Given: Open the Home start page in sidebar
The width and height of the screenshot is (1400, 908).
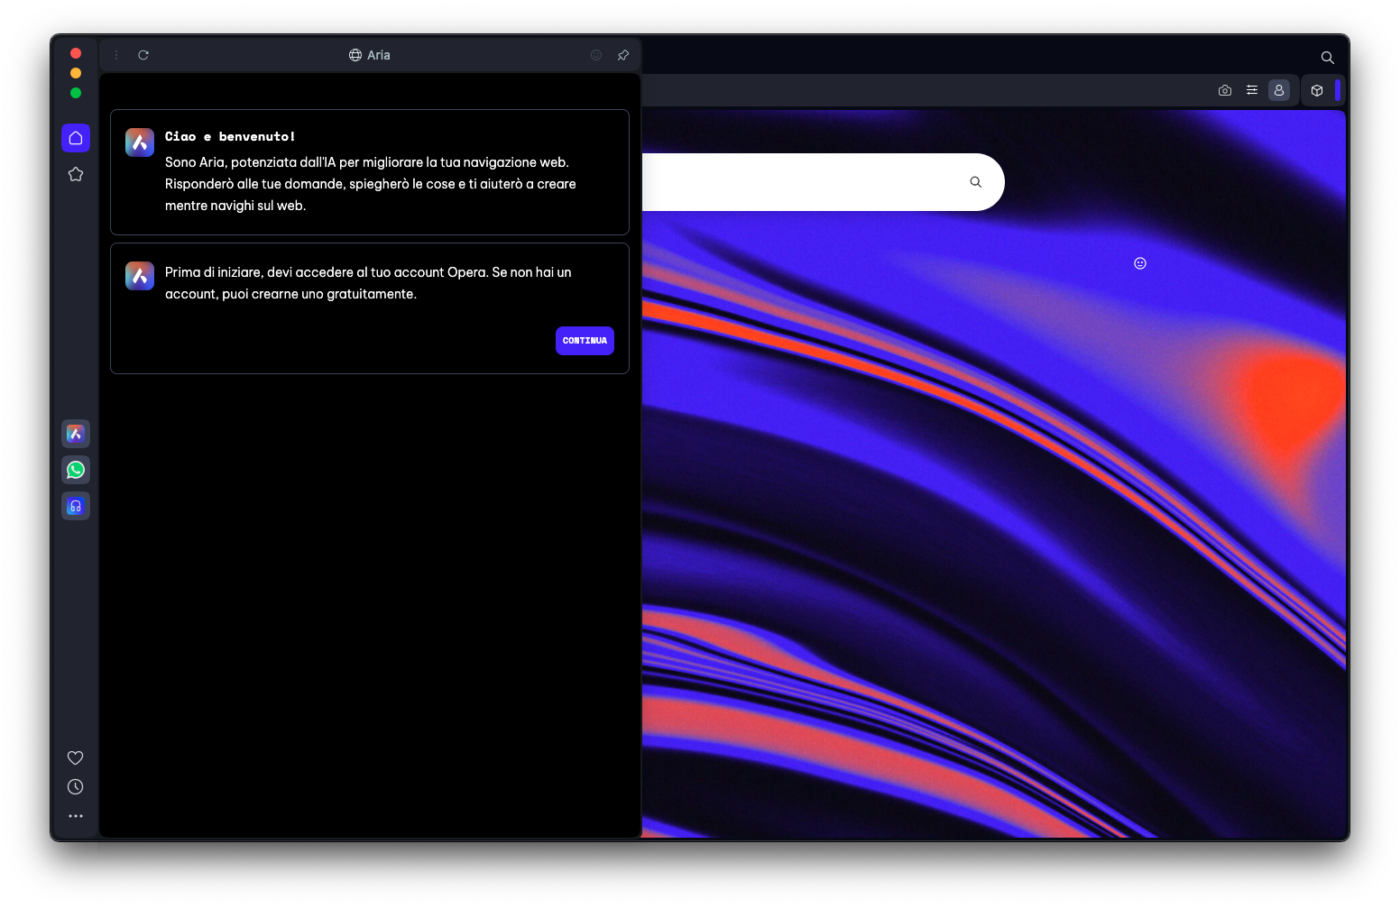Looking at the screenshot, I should point(76,138).
